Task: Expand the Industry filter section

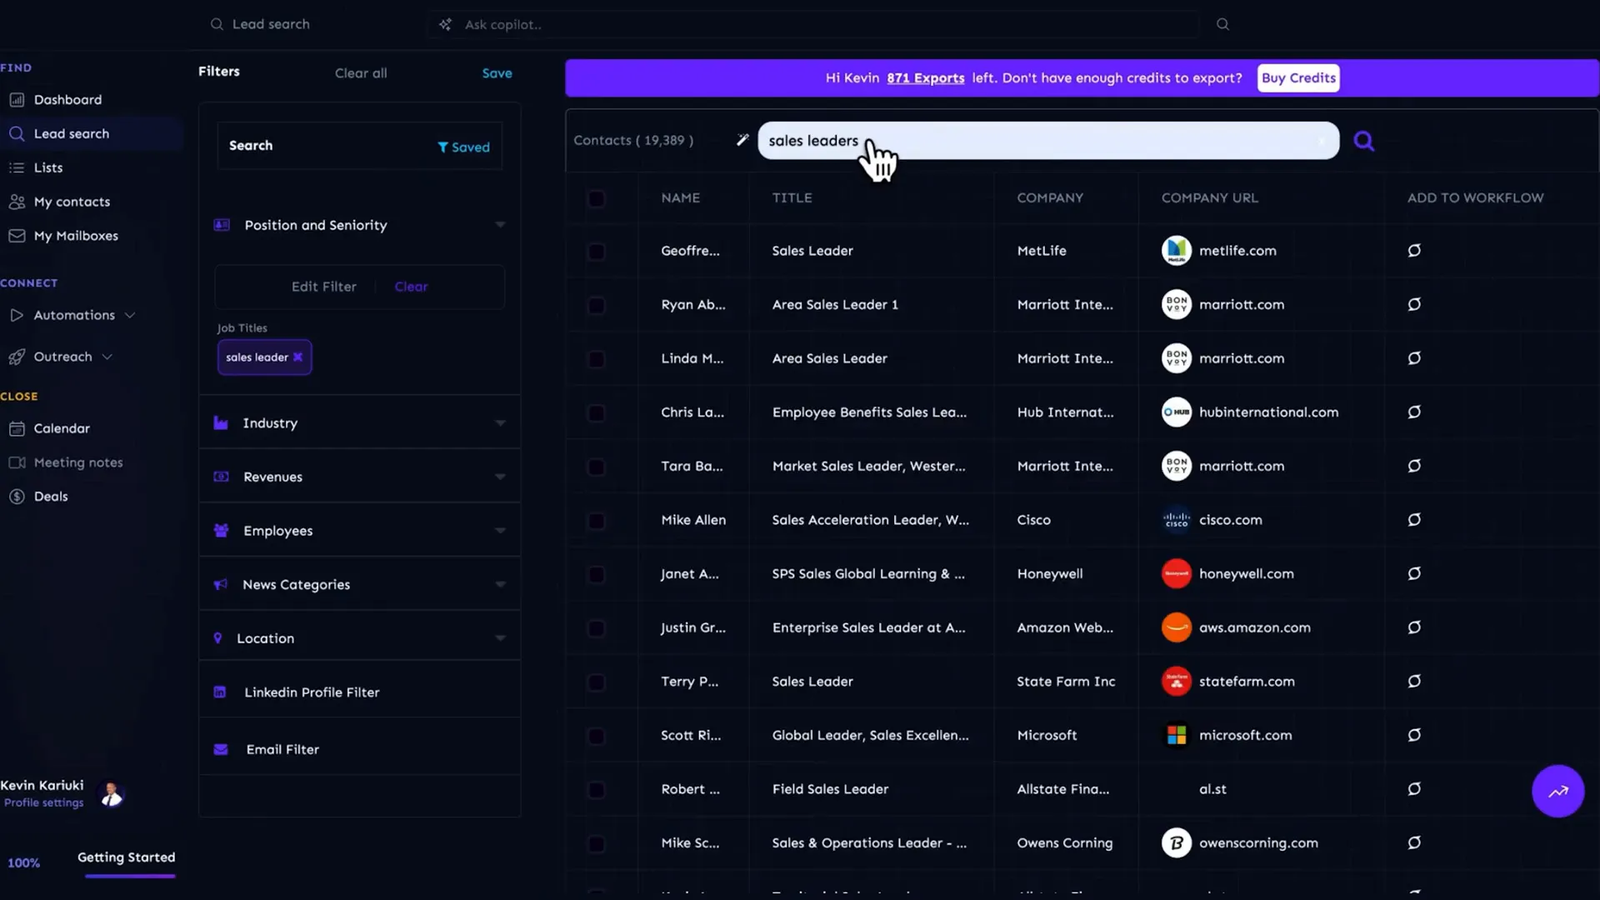Action: 500,423
